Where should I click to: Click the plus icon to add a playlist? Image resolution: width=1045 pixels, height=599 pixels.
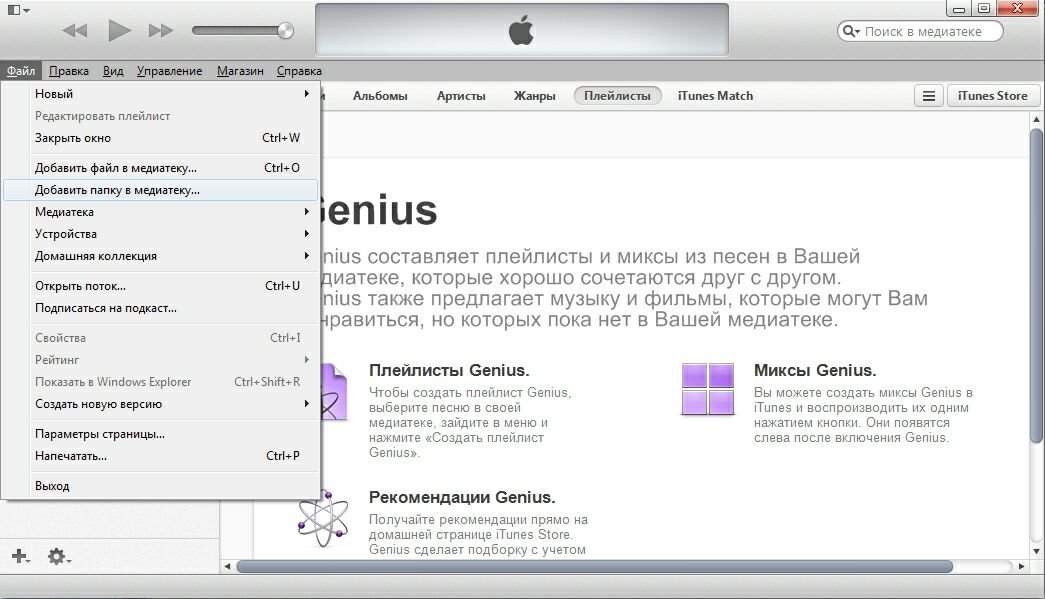click(20, 556)
